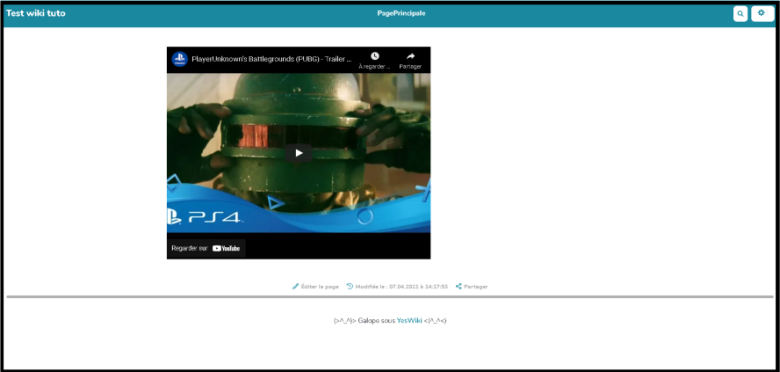
Task: Click the video thumbnail with green helmet
Action: point(298,153)
